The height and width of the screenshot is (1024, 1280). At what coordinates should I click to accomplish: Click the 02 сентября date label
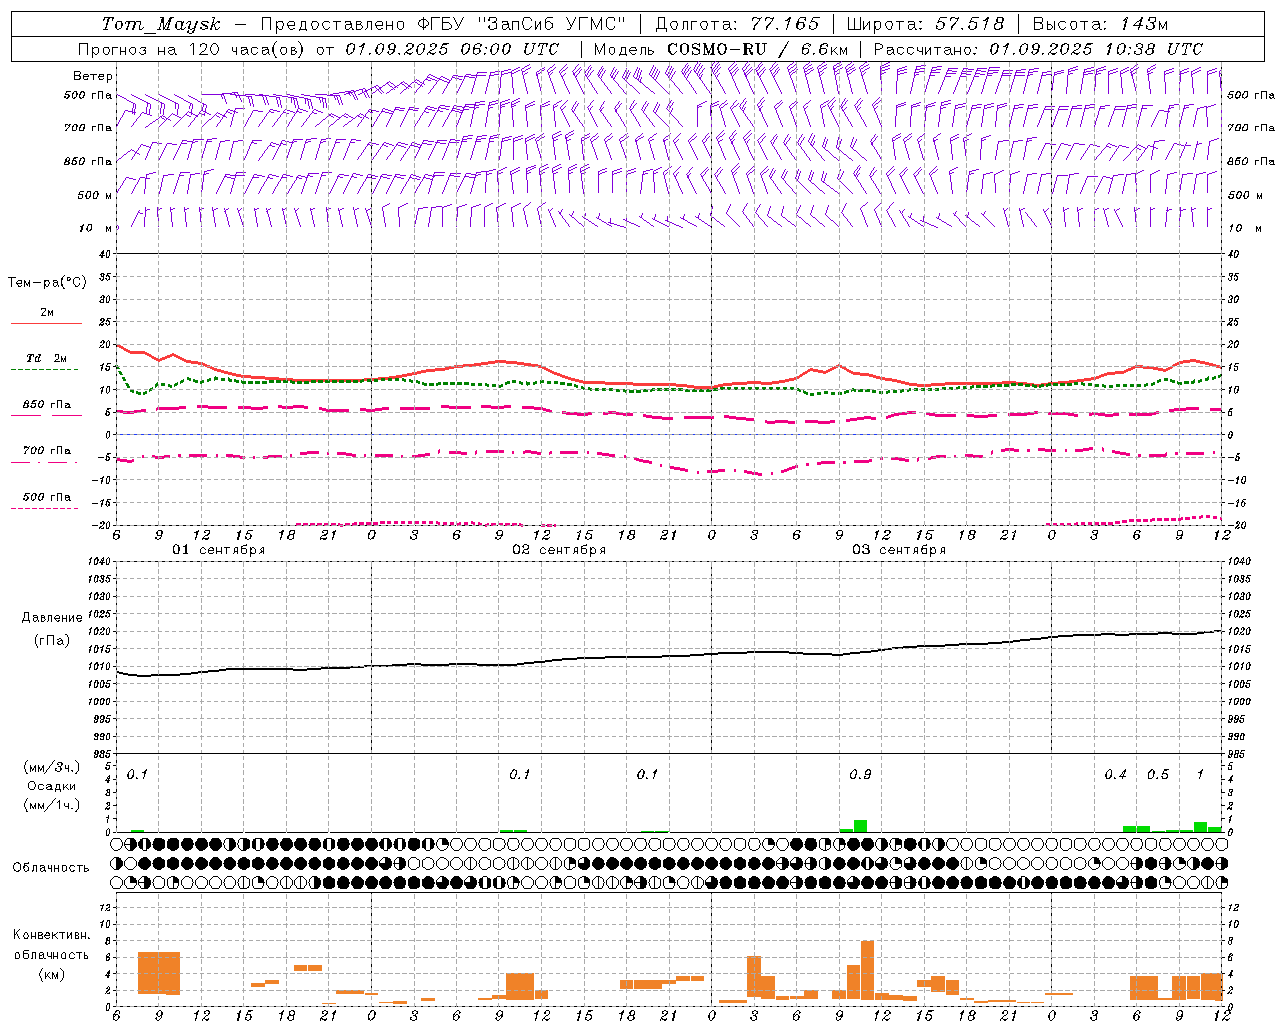(559, 550)
